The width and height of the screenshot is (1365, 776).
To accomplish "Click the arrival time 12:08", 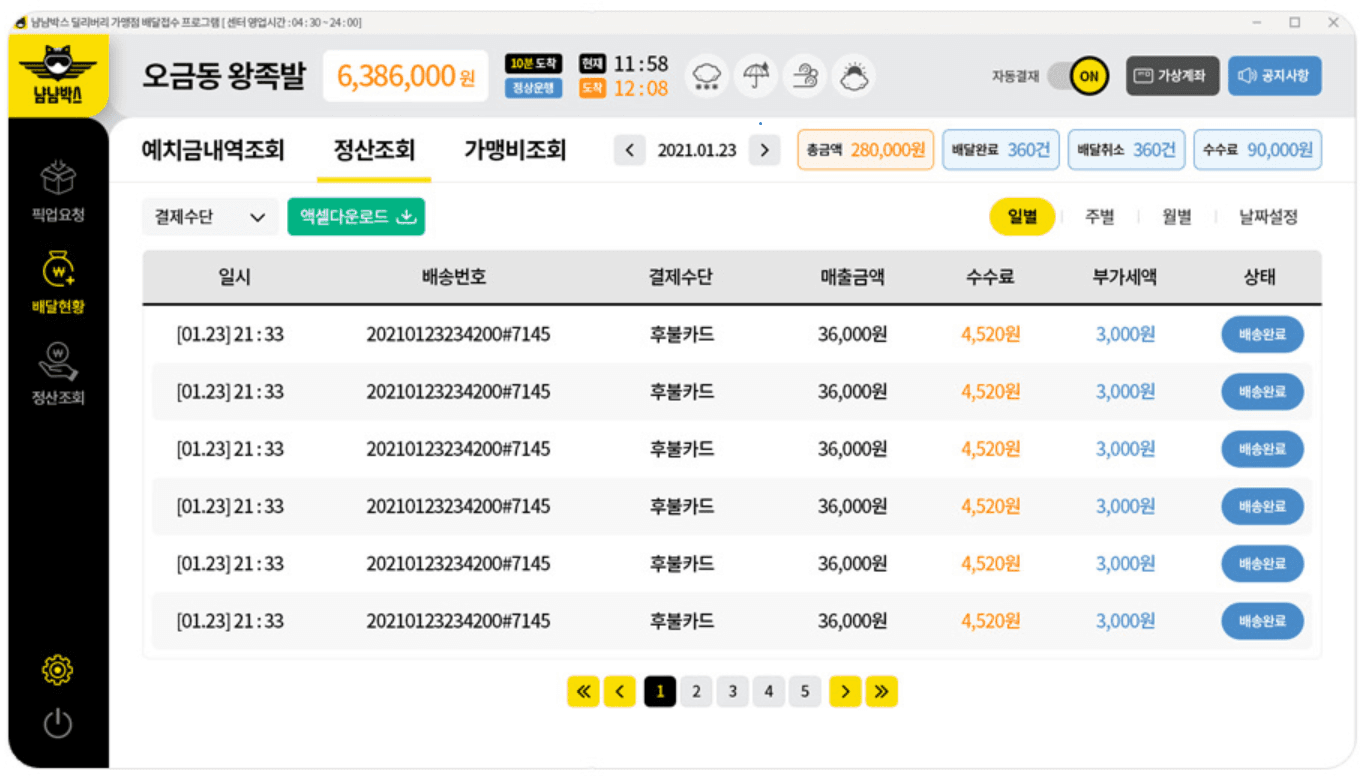I will pos(640,88).
